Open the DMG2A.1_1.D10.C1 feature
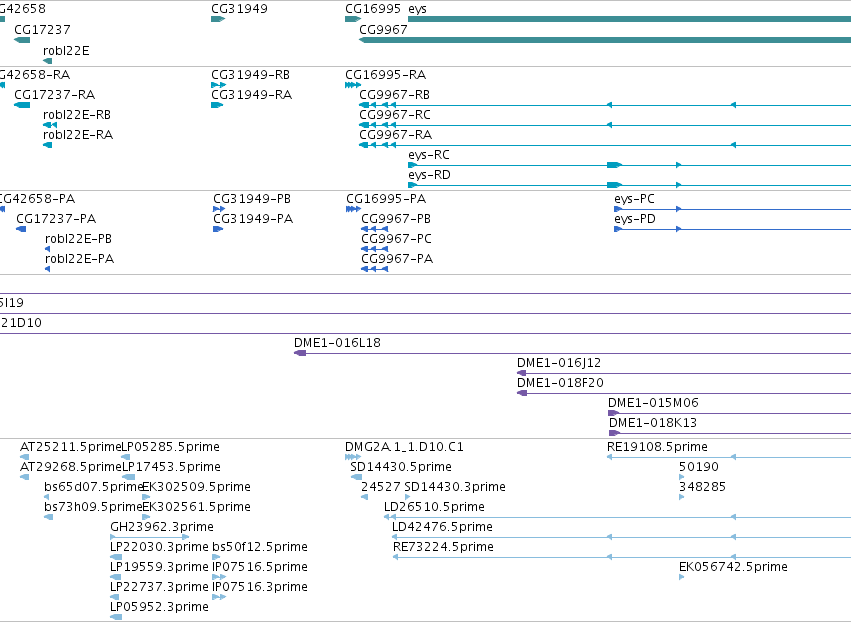The image size is (851, 622). (x=404, y=447)
